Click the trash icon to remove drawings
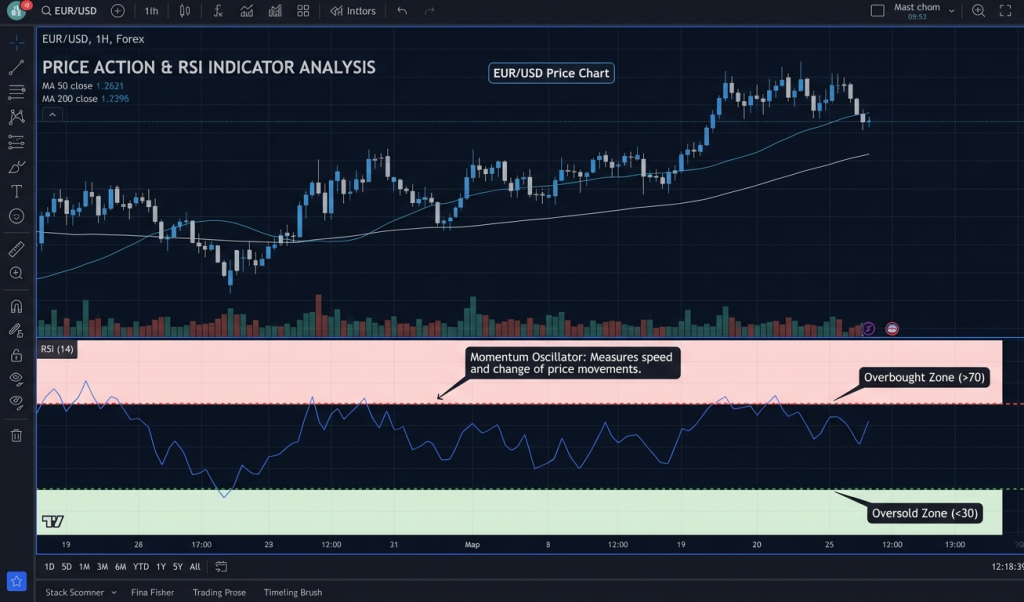 [16, 435]
